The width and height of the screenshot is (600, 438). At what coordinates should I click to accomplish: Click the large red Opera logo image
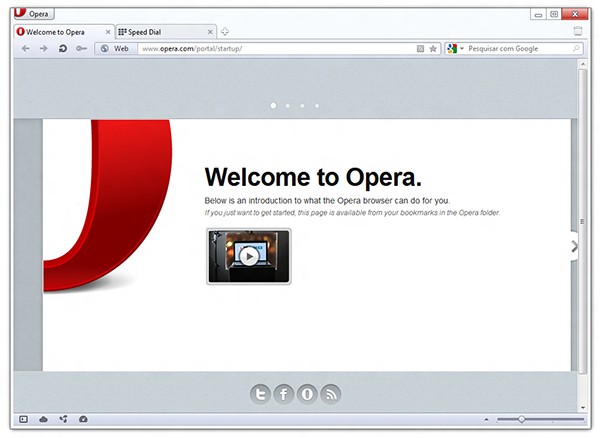coord(108,206)
